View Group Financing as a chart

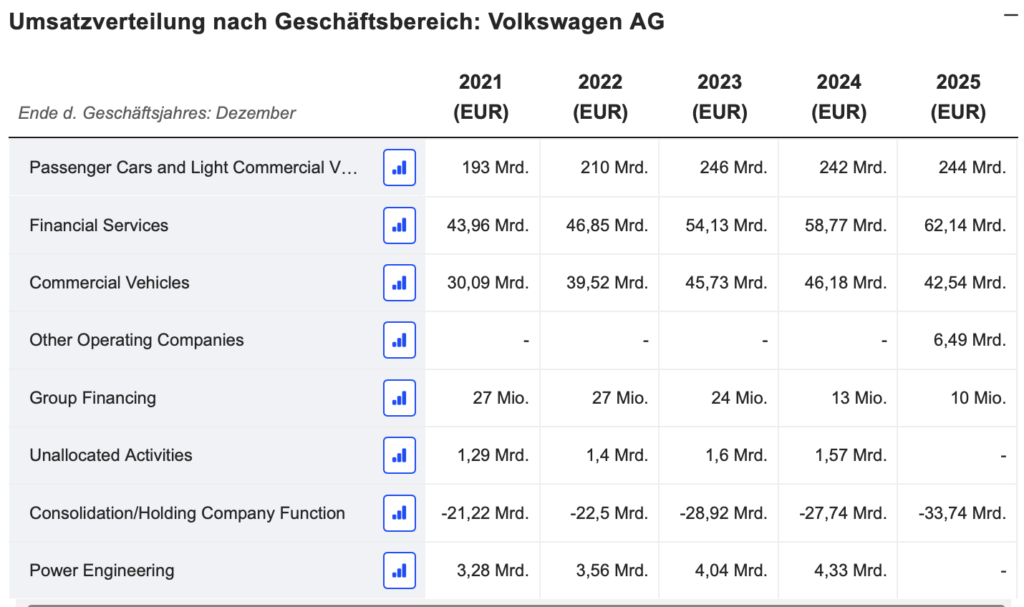tap(399, 397)
